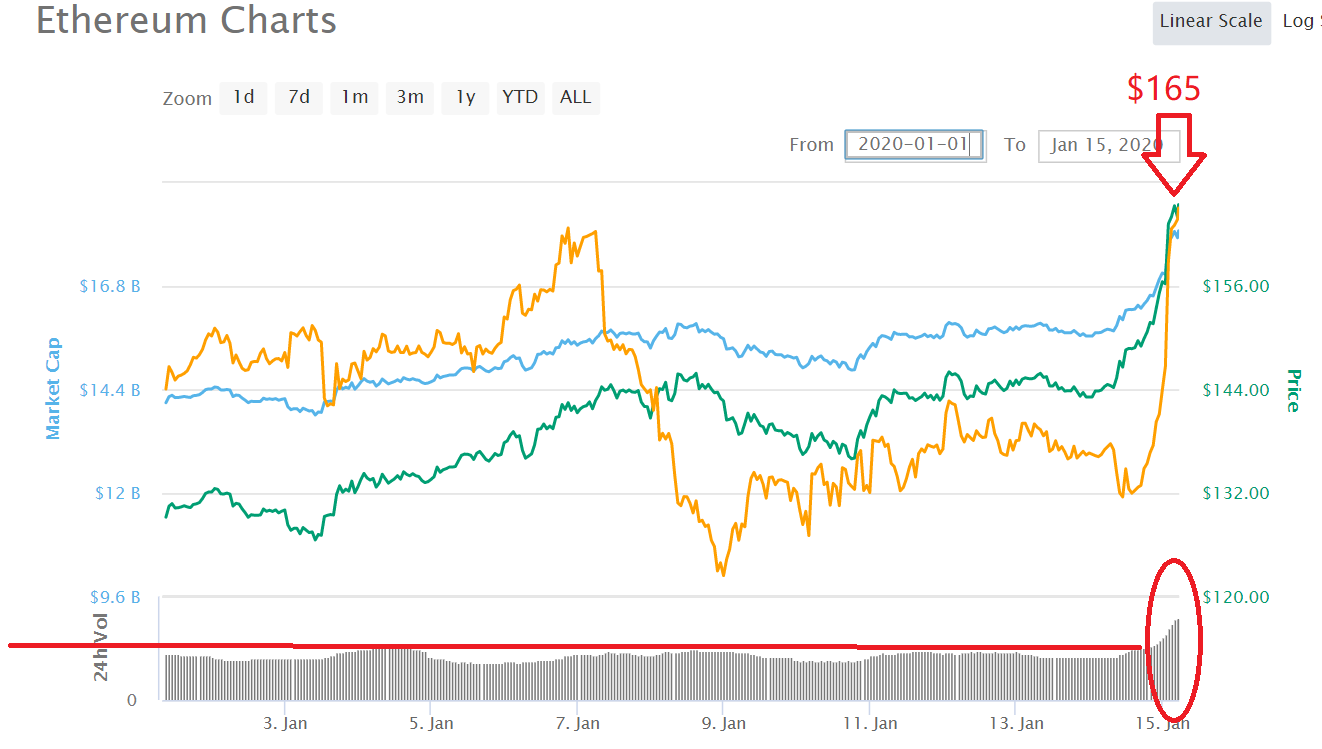Click the $9.6 B market cap label
This screenshot has width=1322, height=749.
(115, 598)
